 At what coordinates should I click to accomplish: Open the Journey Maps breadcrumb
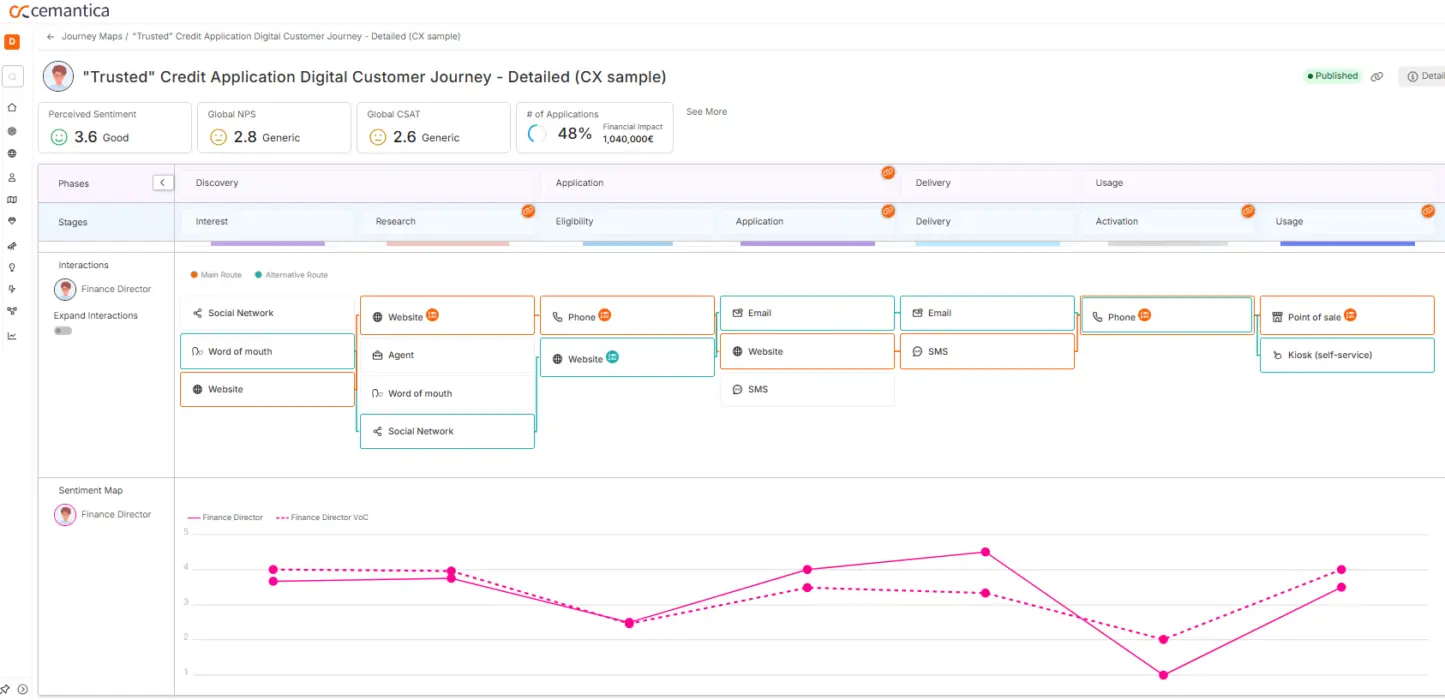[89, 36]
